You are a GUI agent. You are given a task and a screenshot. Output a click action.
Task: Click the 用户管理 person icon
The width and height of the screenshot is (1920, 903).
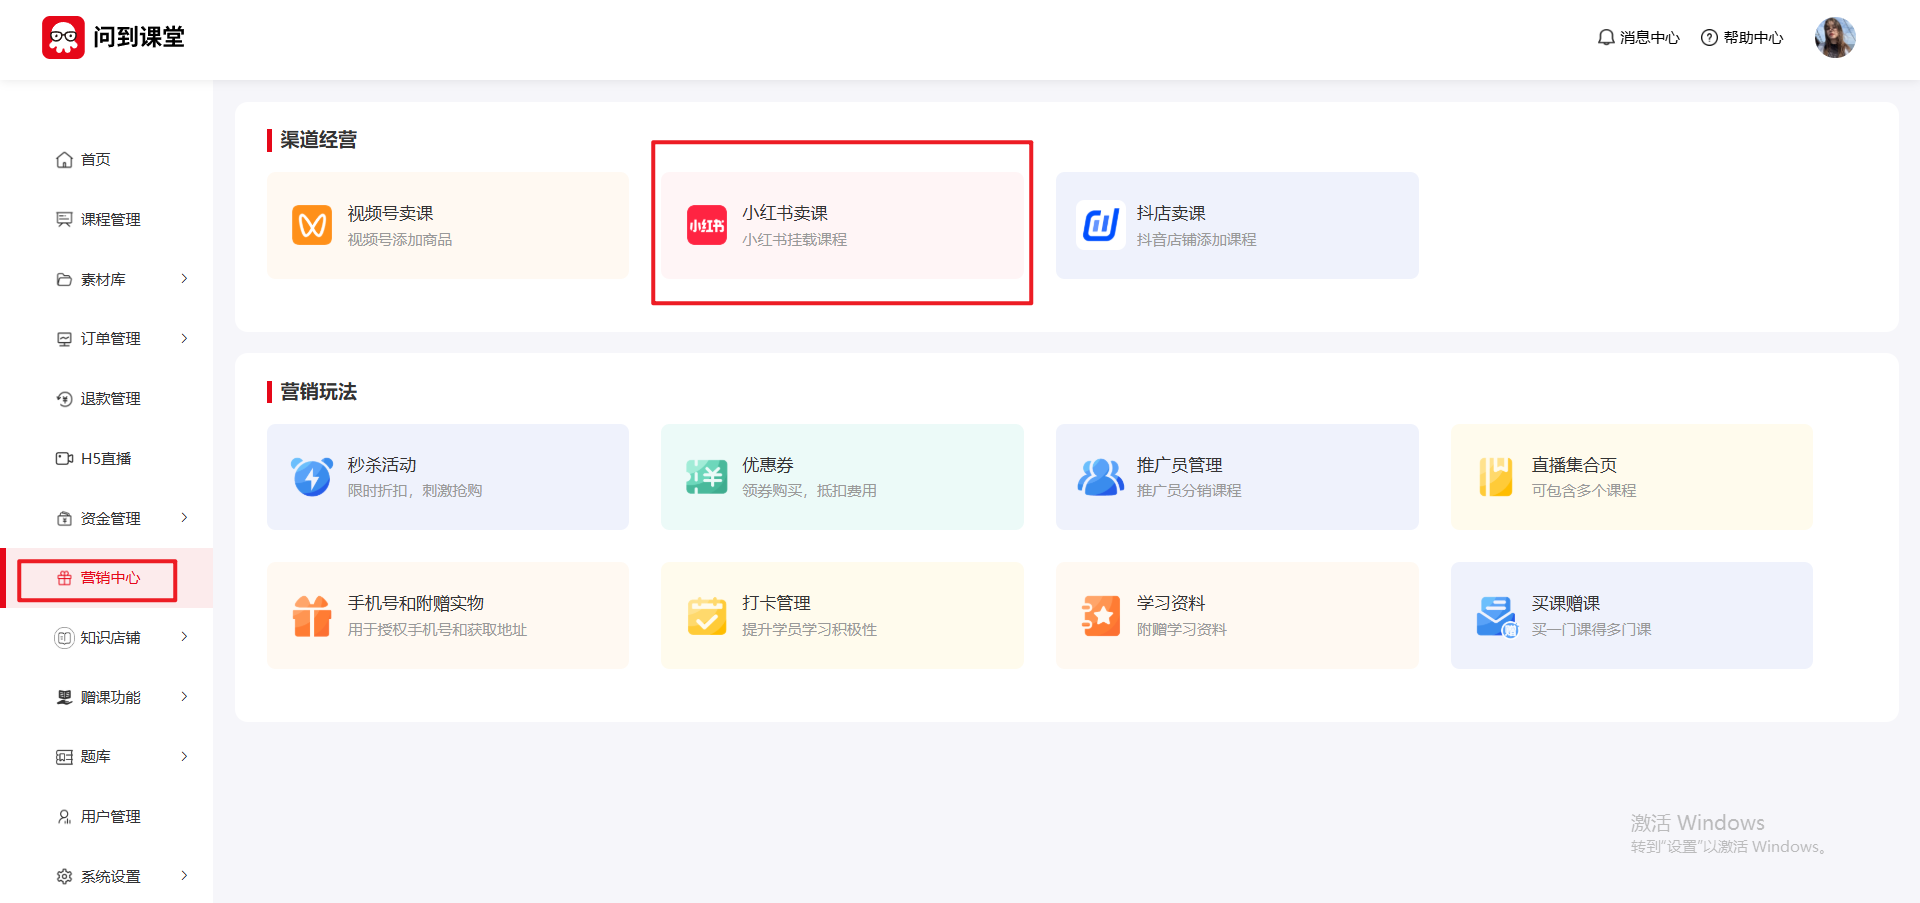click(x=64, y=817)
